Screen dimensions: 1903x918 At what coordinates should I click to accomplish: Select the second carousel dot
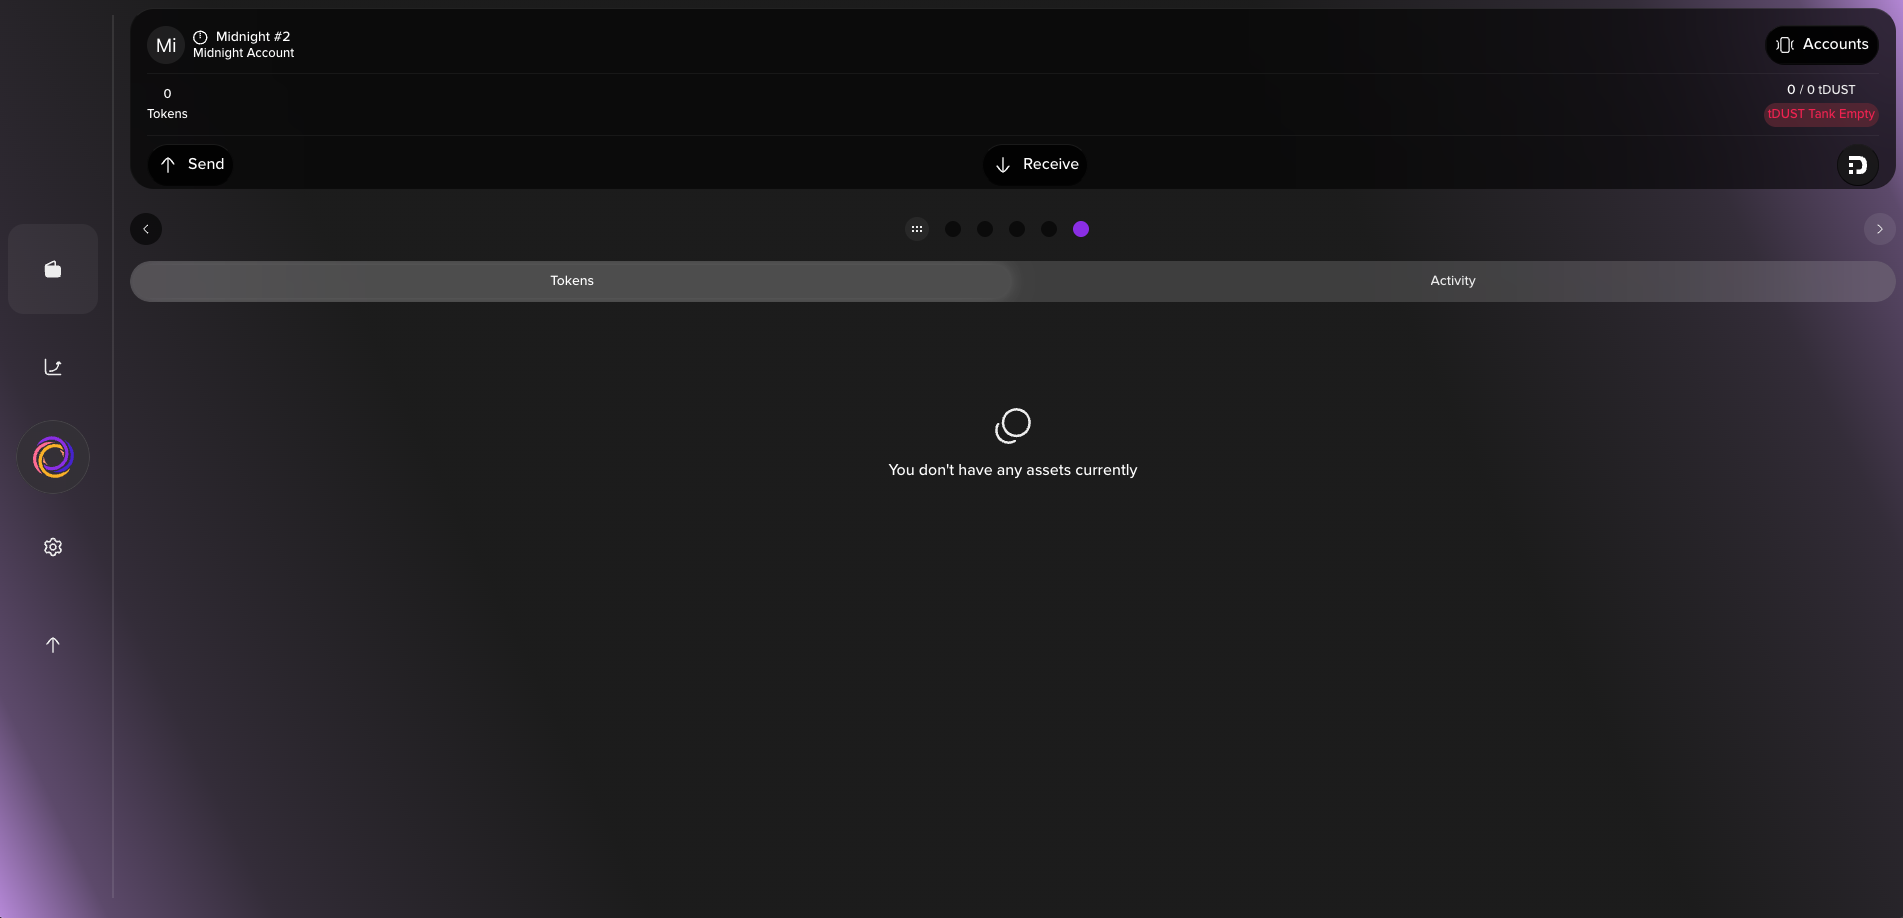pyautogui.click(x=985, y=229)
